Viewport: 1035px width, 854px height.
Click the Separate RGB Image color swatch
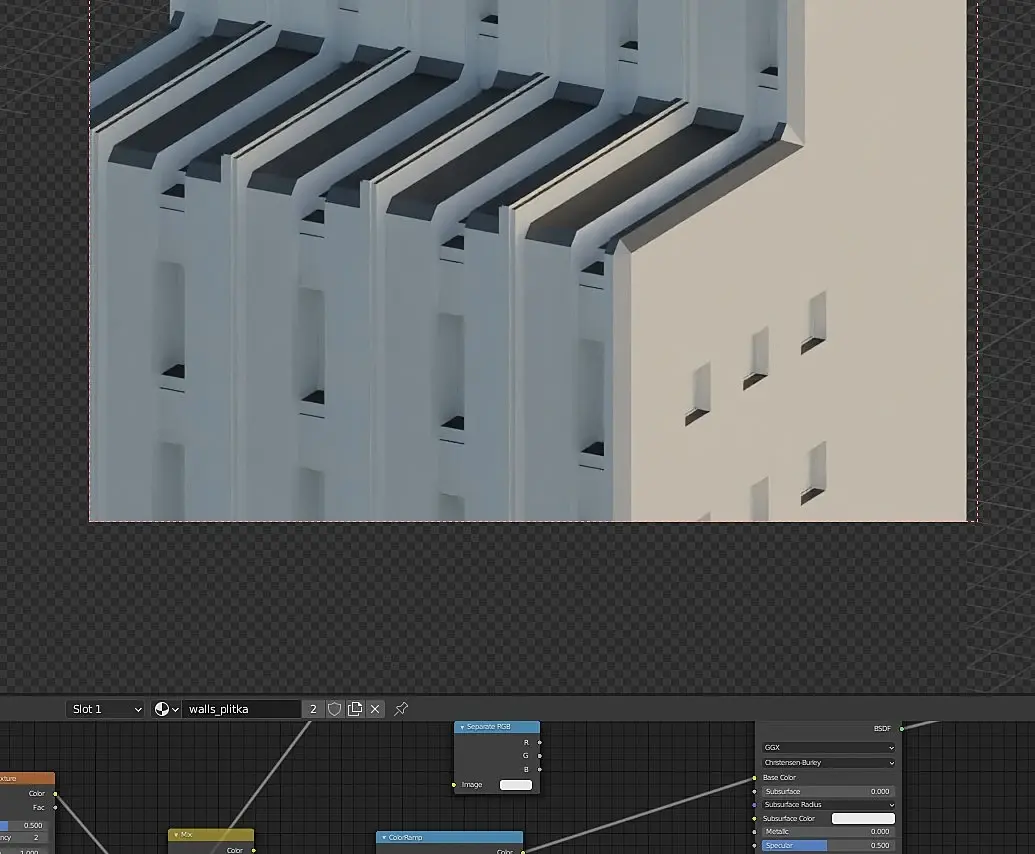(x=516, y=785)
